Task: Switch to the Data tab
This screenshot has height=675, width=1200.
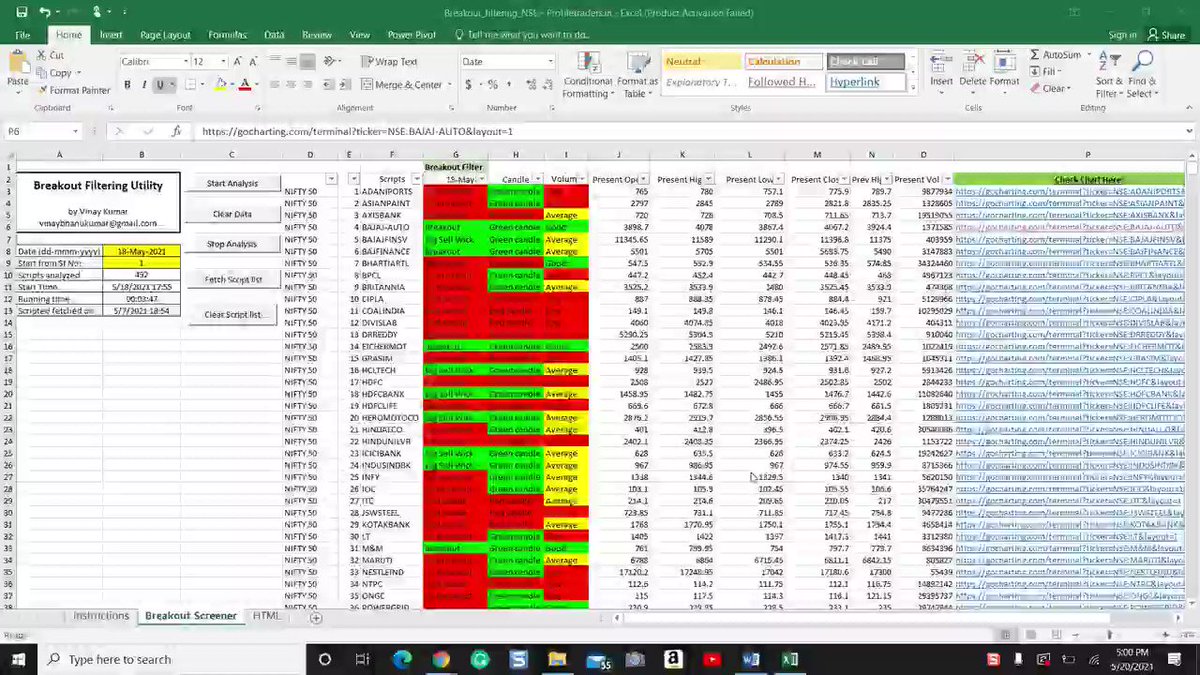Action: [274, 35]
